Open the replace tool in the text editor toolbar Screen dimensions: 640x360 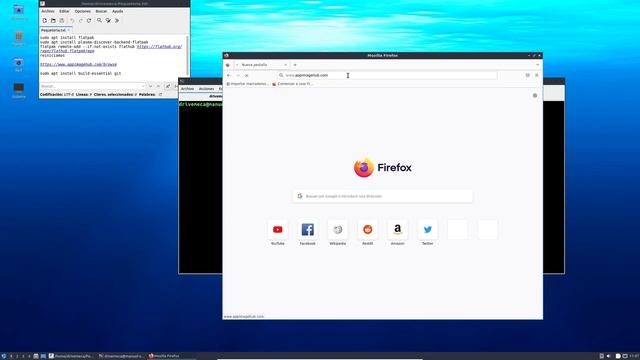(x=108, y=20)
